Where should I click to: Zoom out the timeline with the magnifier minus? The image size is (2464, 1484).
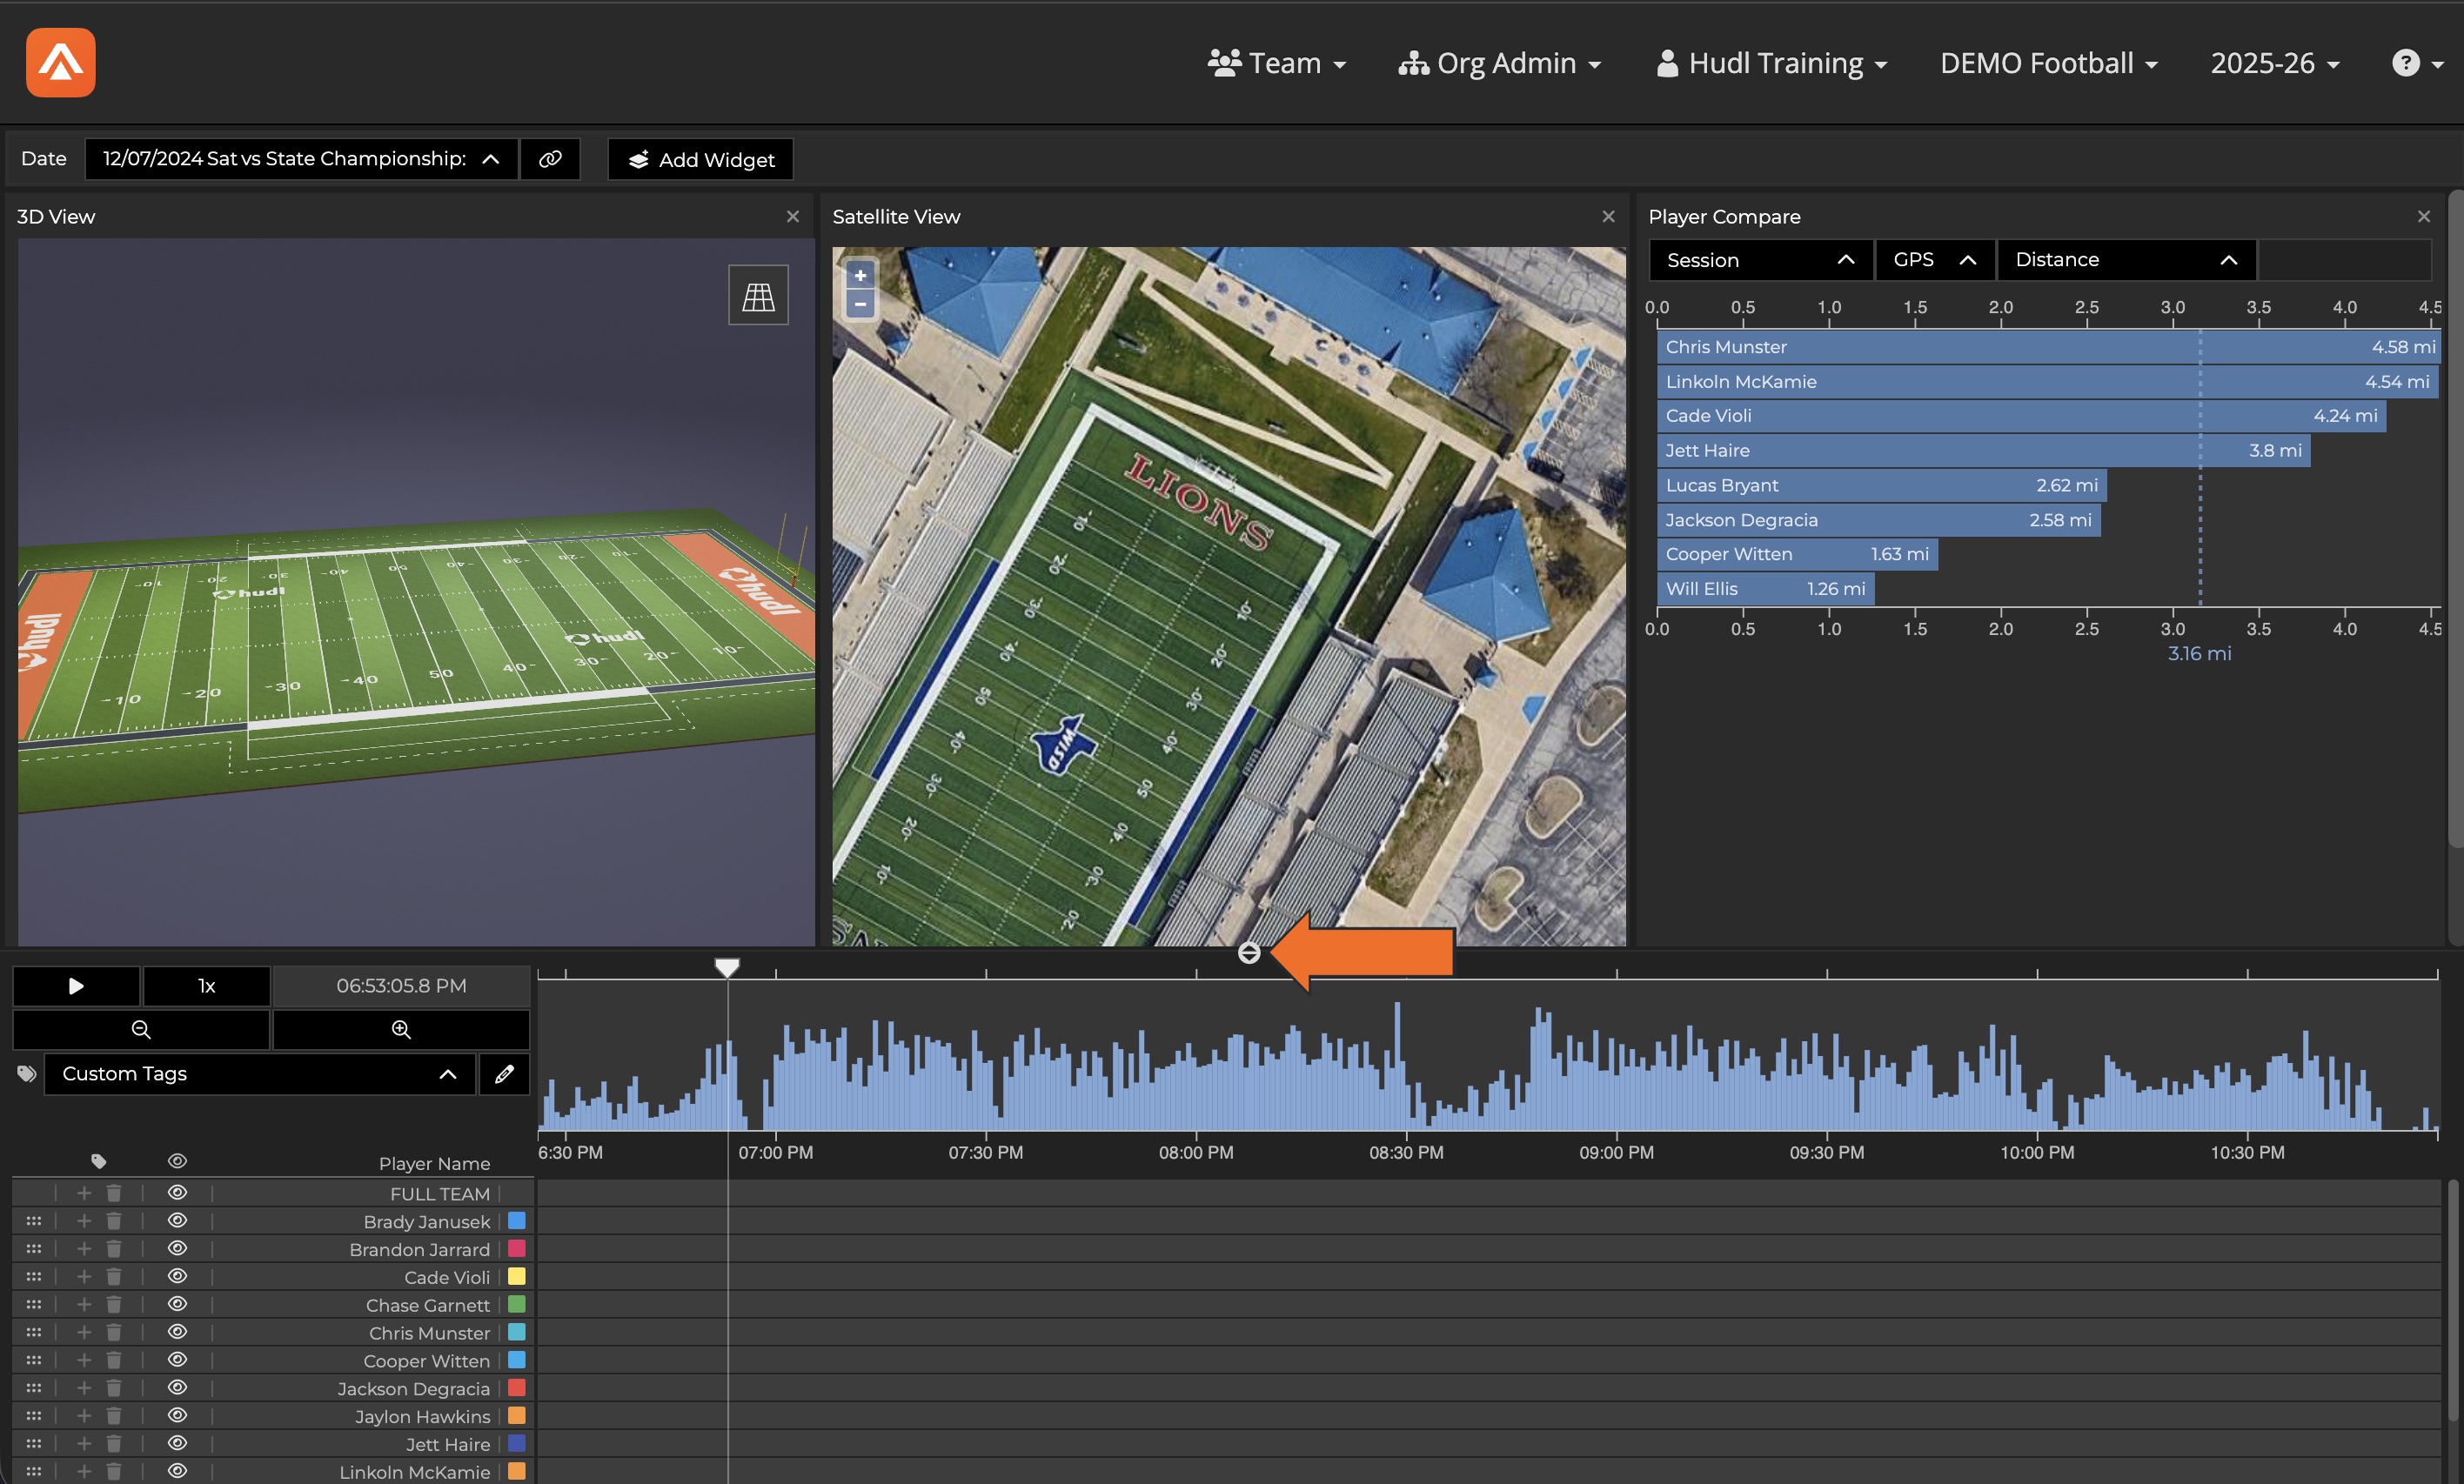pos(141,1029)
